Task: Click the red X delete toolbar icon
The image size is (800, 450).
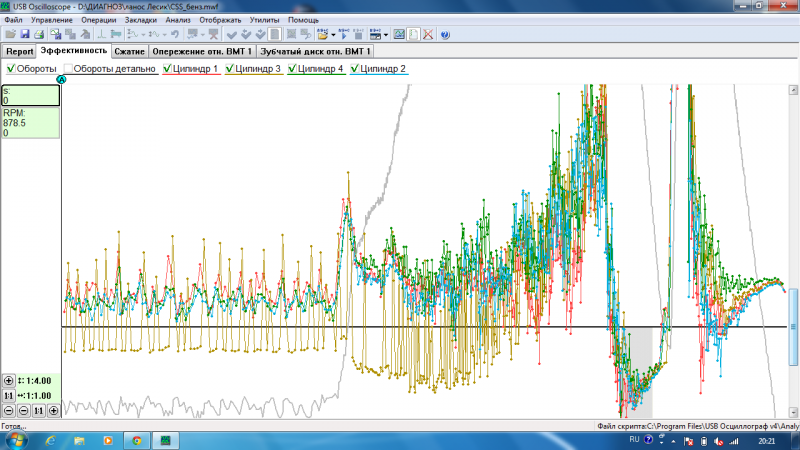Action: [427, 34]
